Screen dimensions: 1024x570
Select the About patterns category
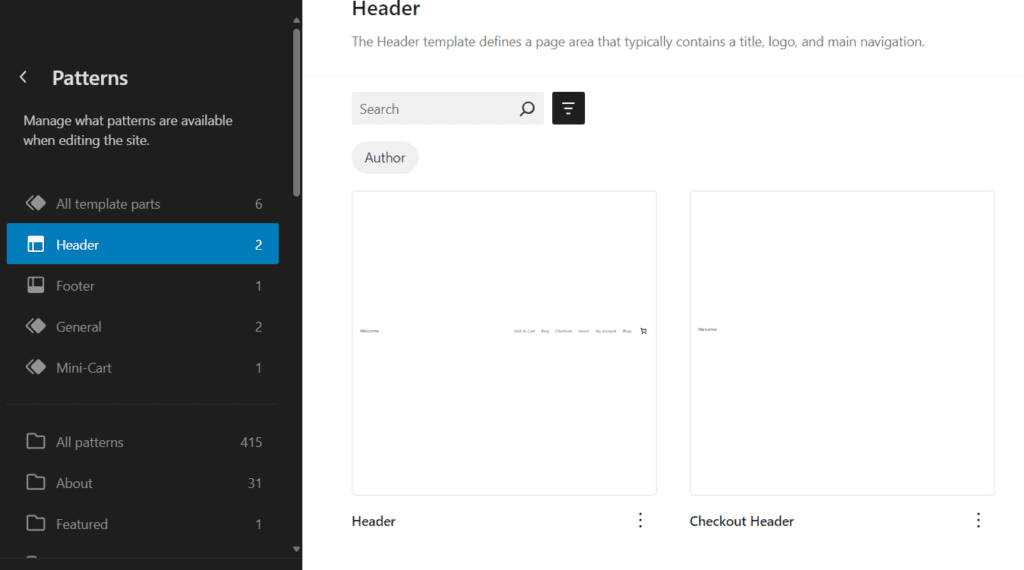pyautogui.click(x=143, y=483)
